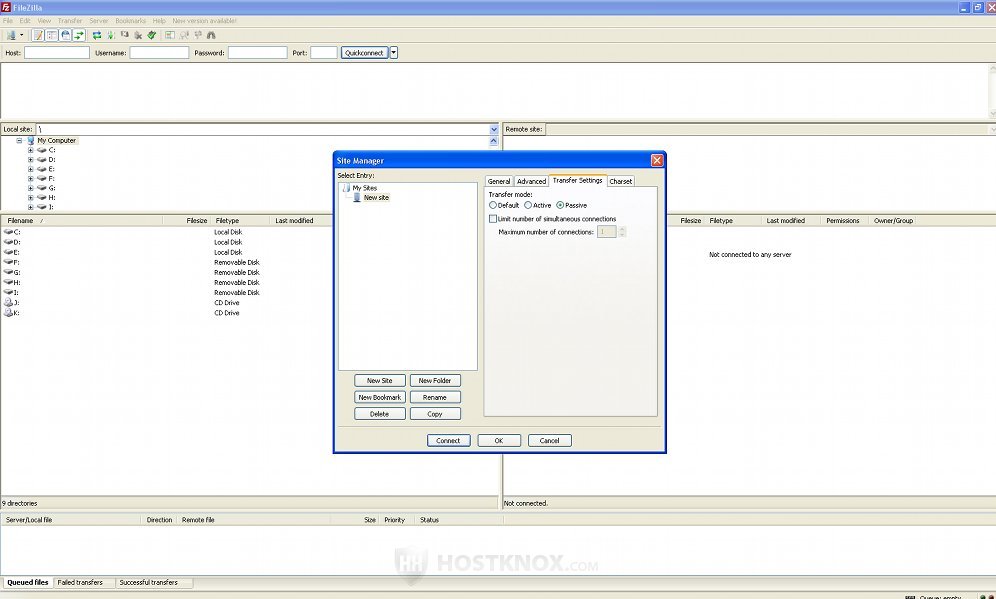Click the New Site button

[x=379, y=380]
